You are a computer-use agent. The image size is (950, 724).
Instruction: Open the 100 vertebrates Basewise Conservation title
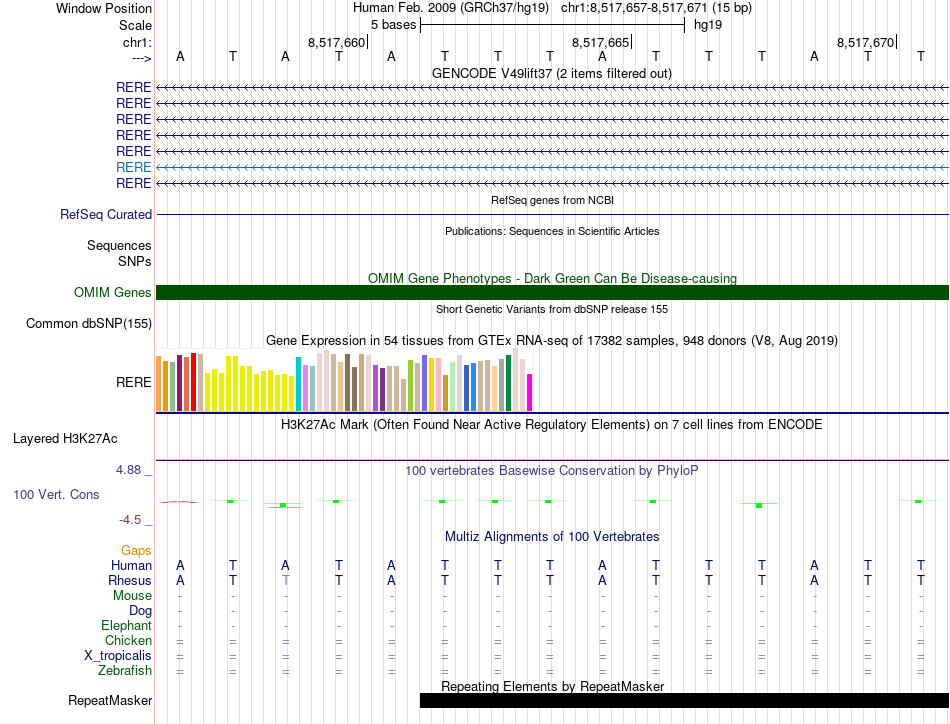coord(552,470)
